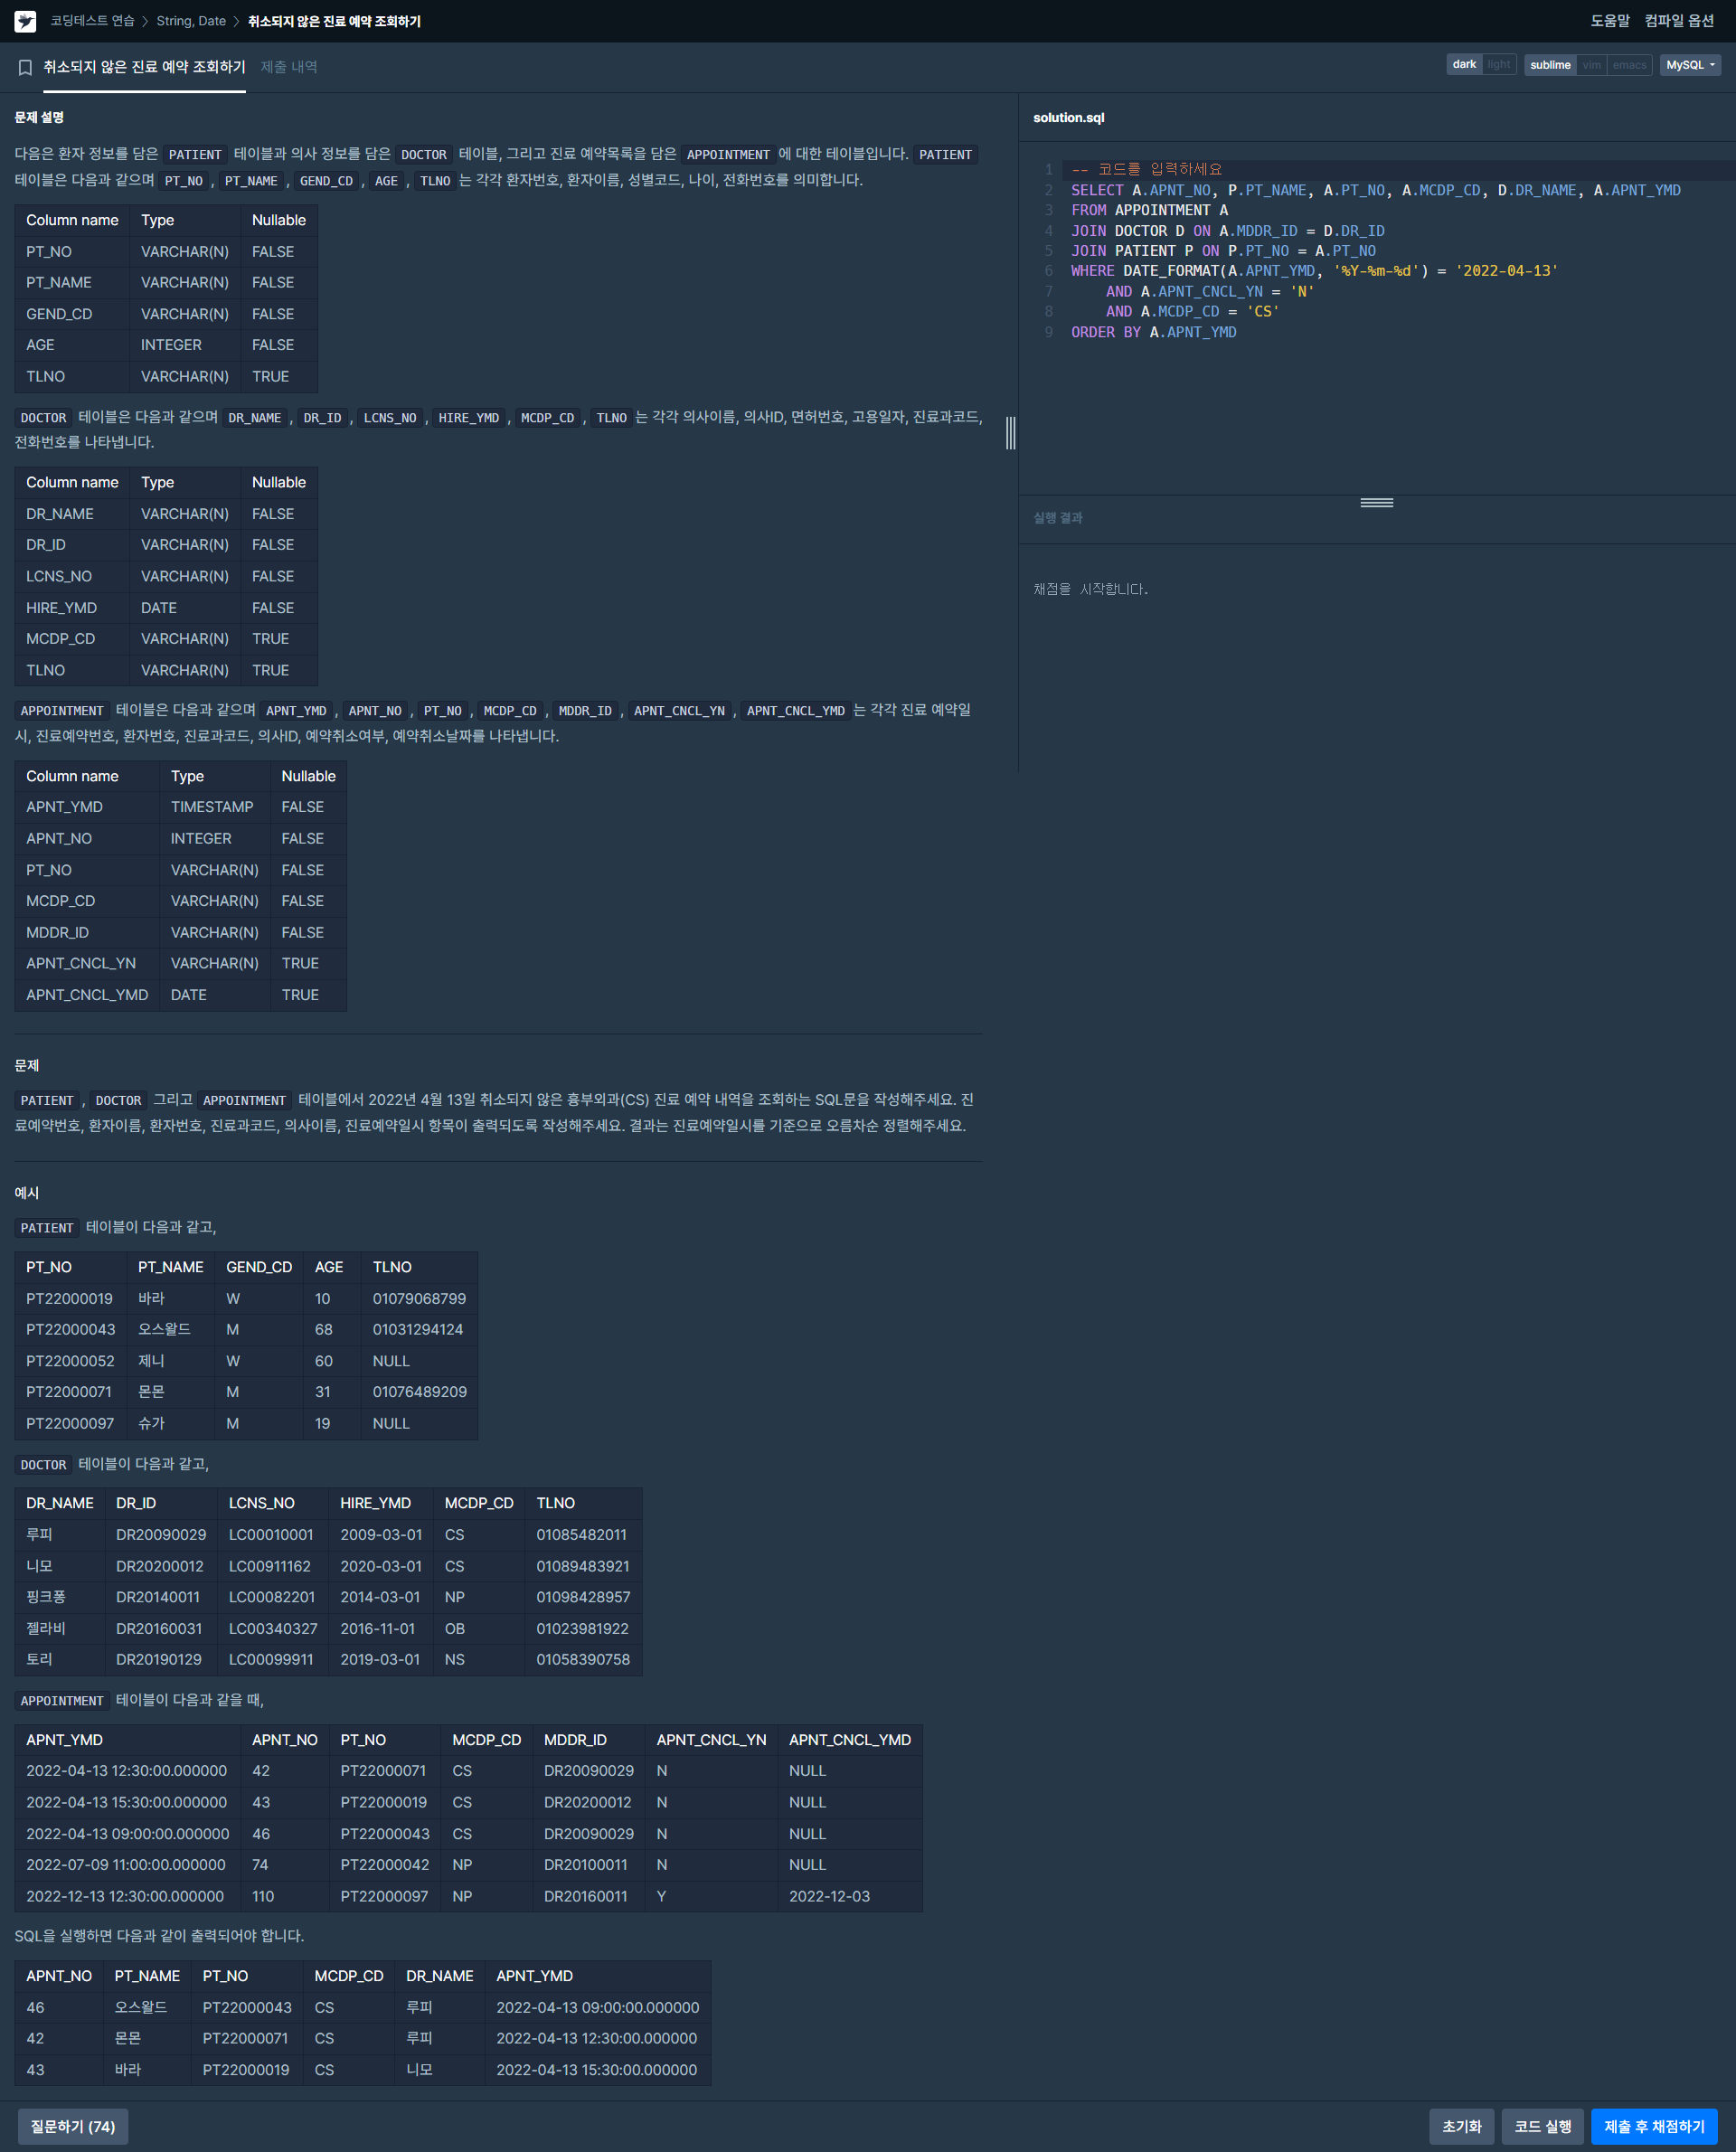The image size is (1736, 2152).
Task: Select the problem description tab
Action: pos(144,67)
